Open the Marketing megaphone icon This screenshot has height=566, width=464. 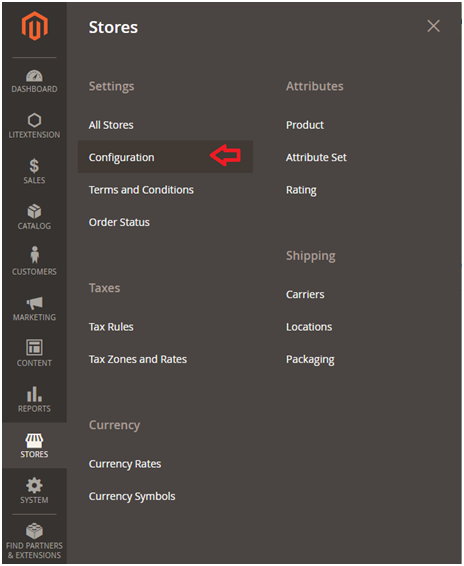[34, 303]
